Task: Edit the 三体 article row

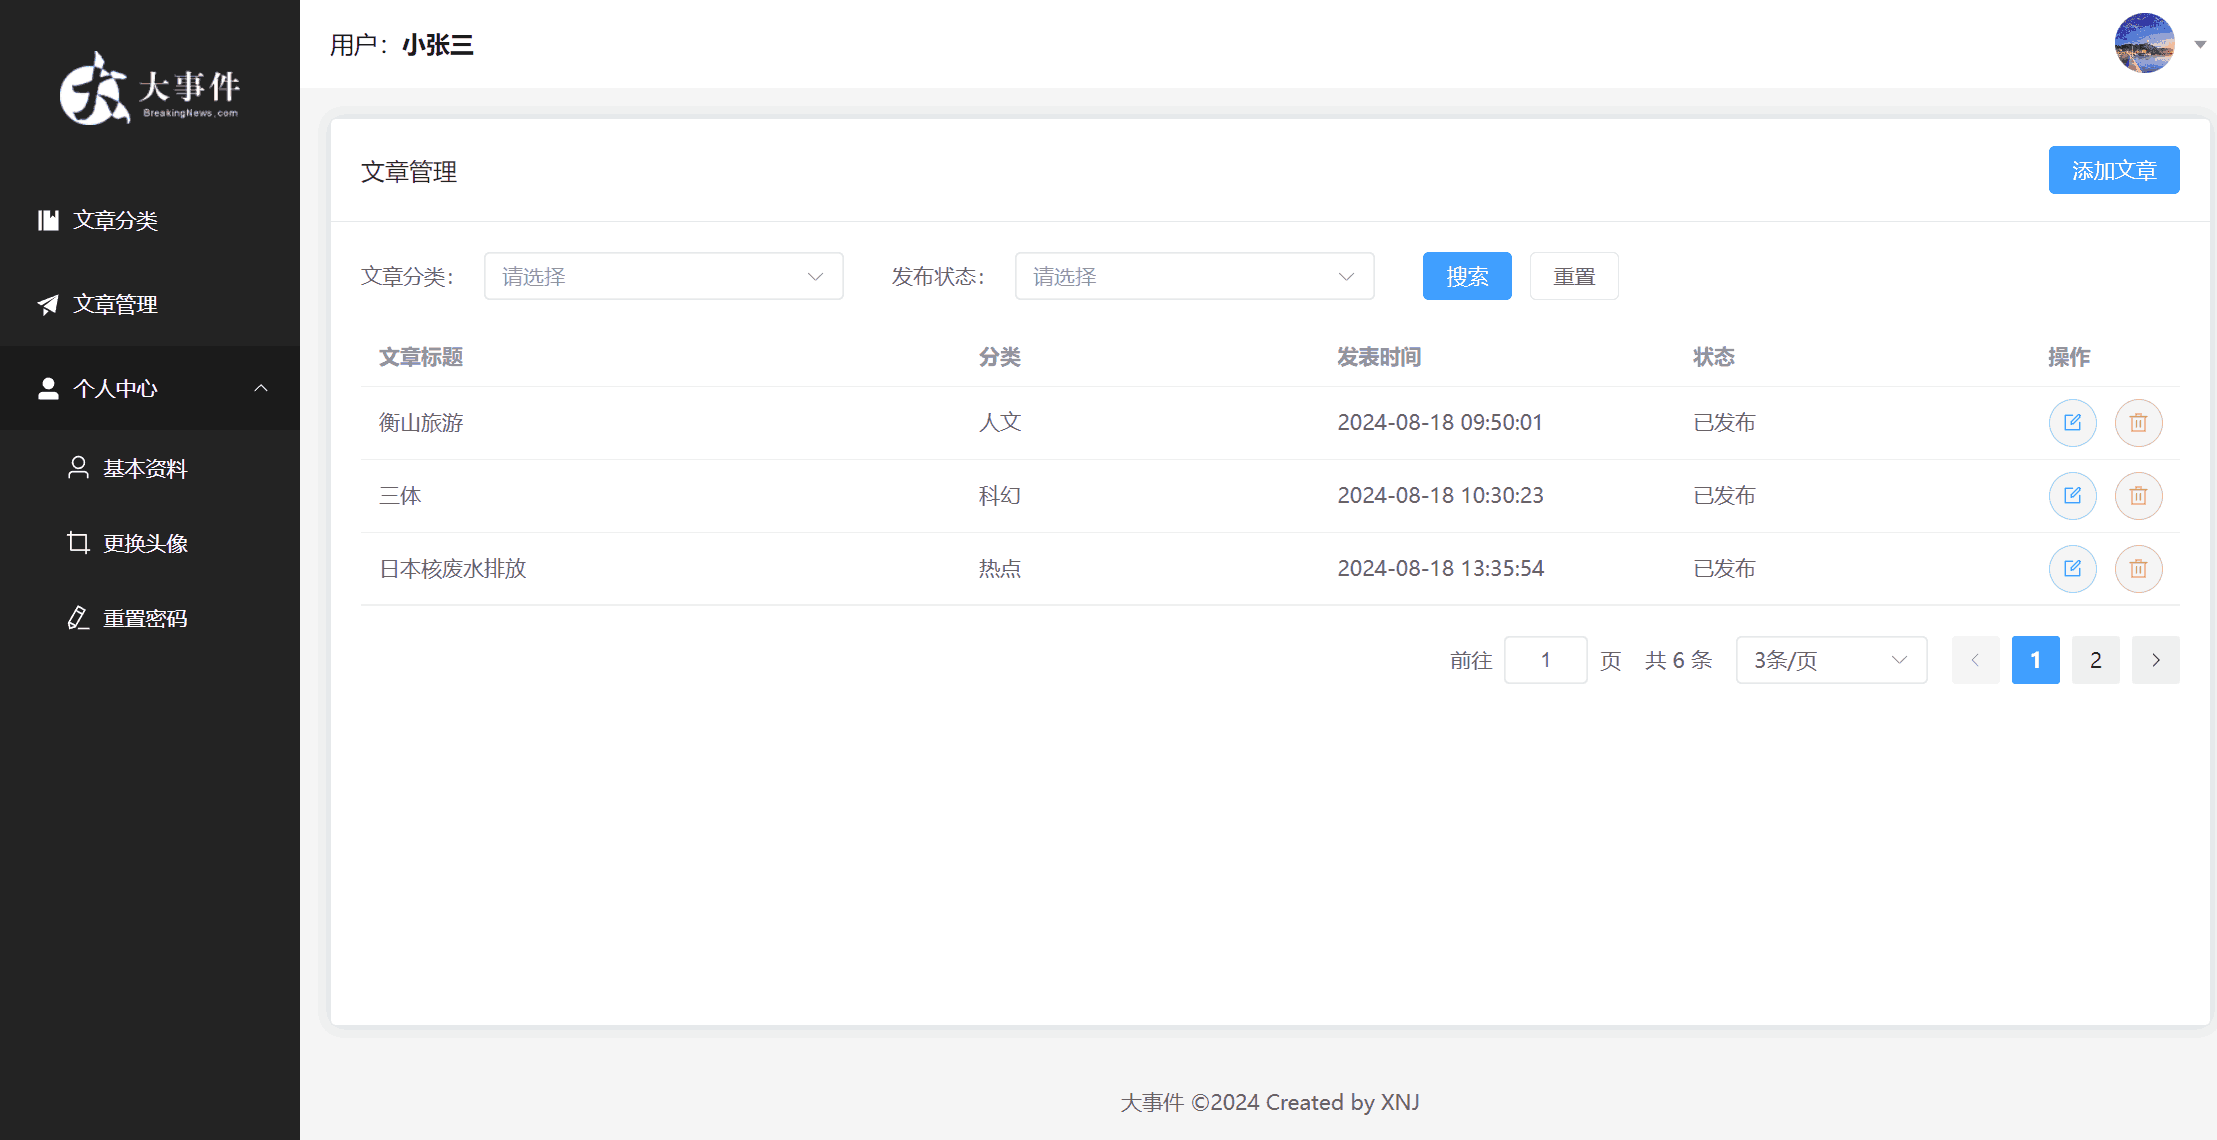Action: click(2072, 496)
